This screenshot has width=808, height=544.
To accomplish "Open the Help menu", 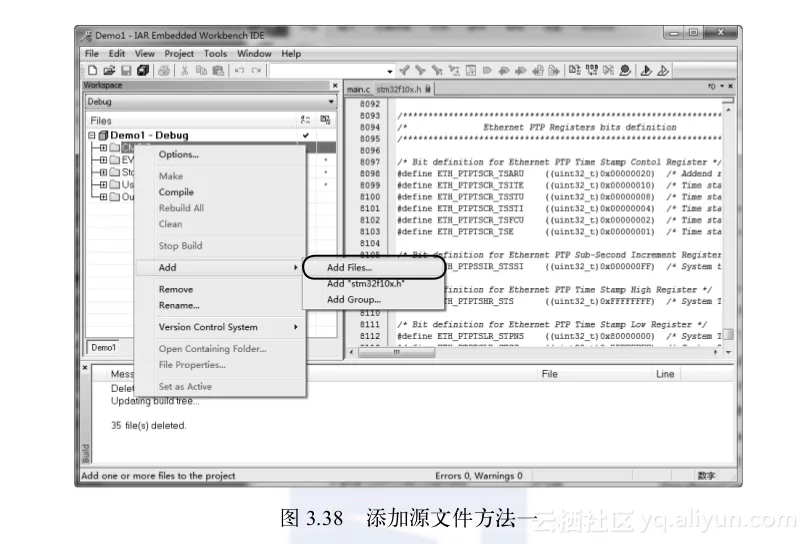I will tap(291, 54).
